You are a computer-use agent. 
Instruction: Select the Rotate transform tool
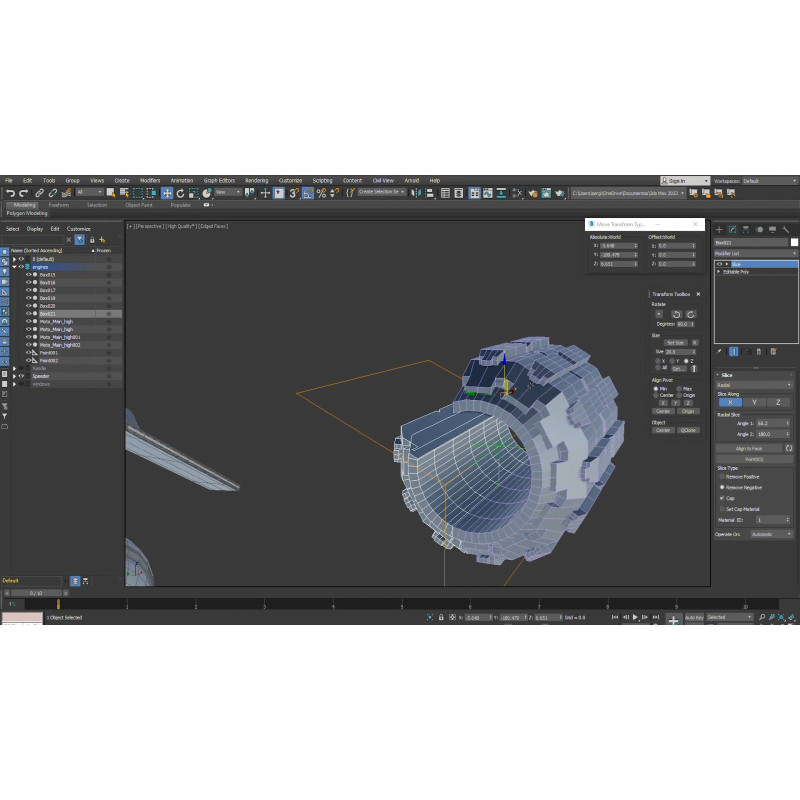(x=180, y=192)
